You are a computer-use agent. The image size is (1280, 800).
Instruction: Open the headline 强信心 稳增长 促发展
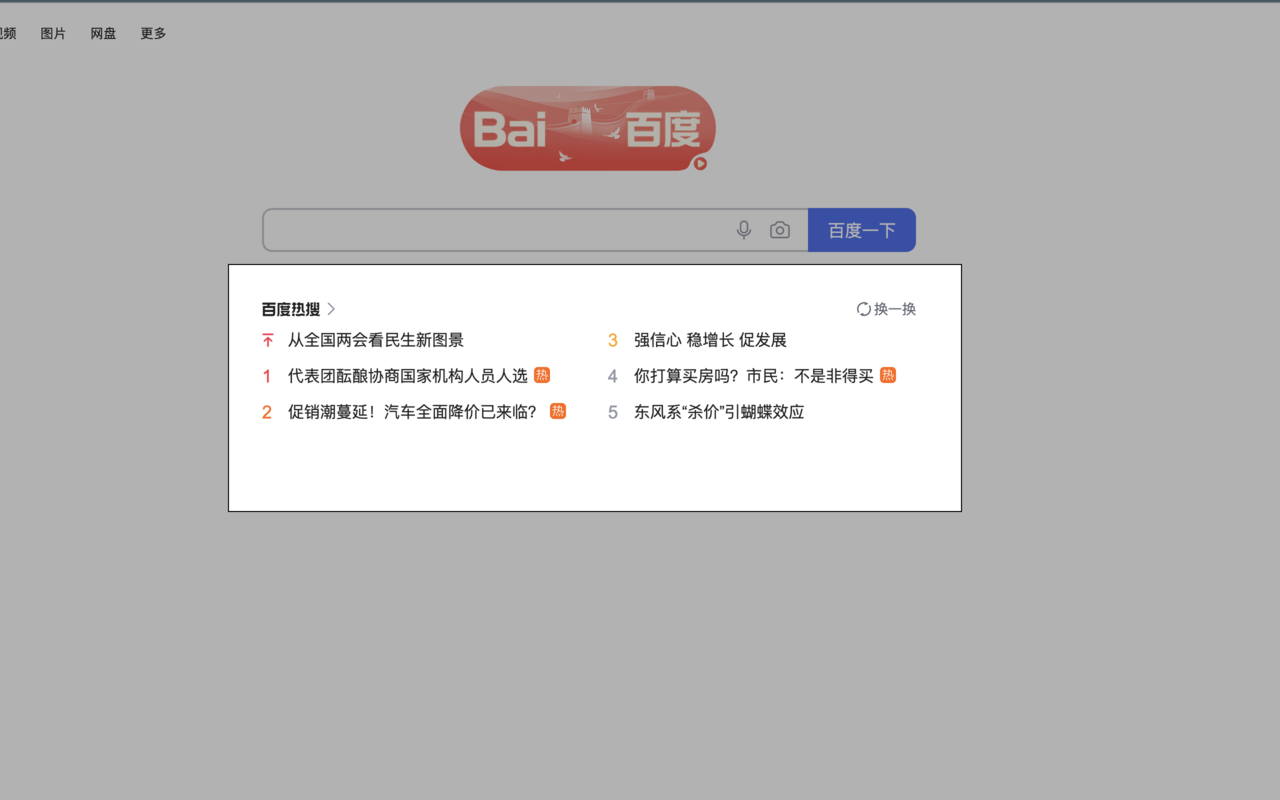708,340
